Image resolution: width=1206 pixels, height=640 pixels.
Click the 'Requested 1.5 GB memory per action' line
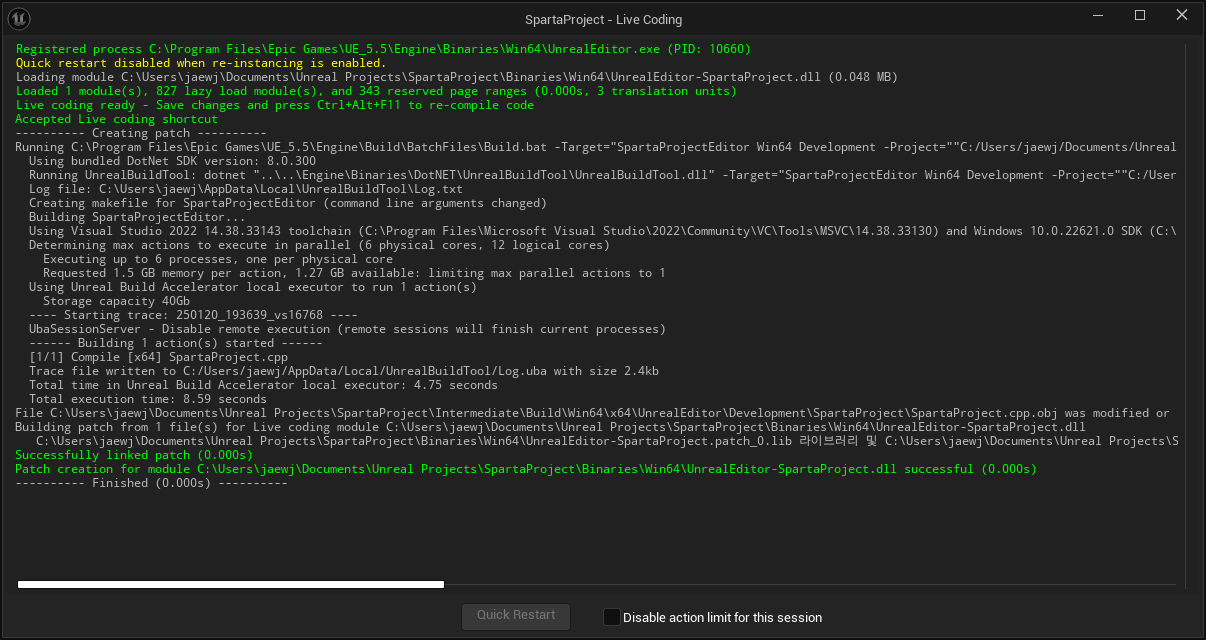[x=354, y=273]
